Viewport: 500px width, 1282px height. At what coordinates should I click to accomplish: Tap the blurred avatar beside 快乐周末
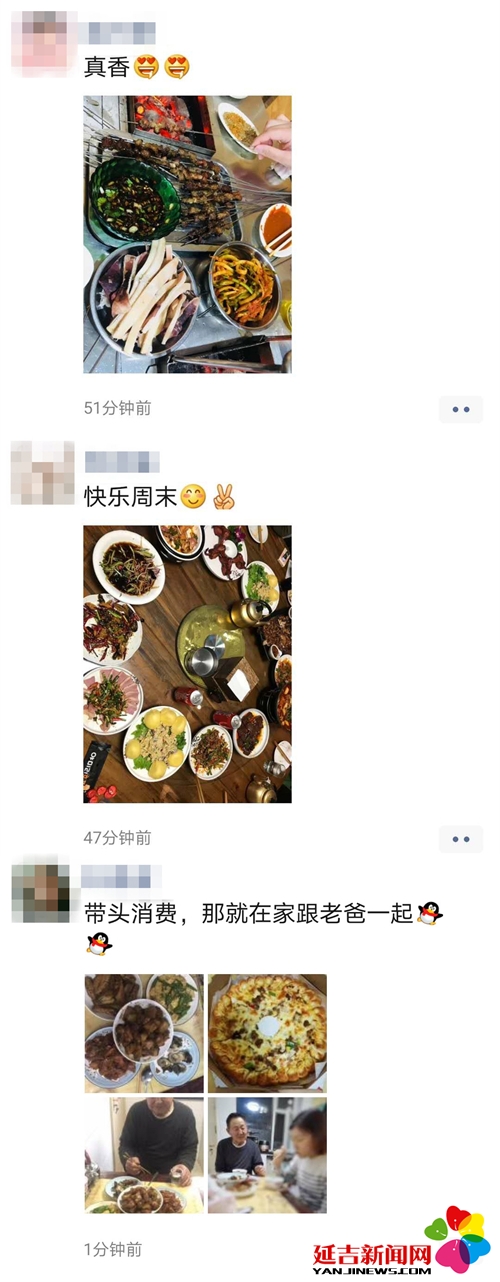[x=42, y=472]
